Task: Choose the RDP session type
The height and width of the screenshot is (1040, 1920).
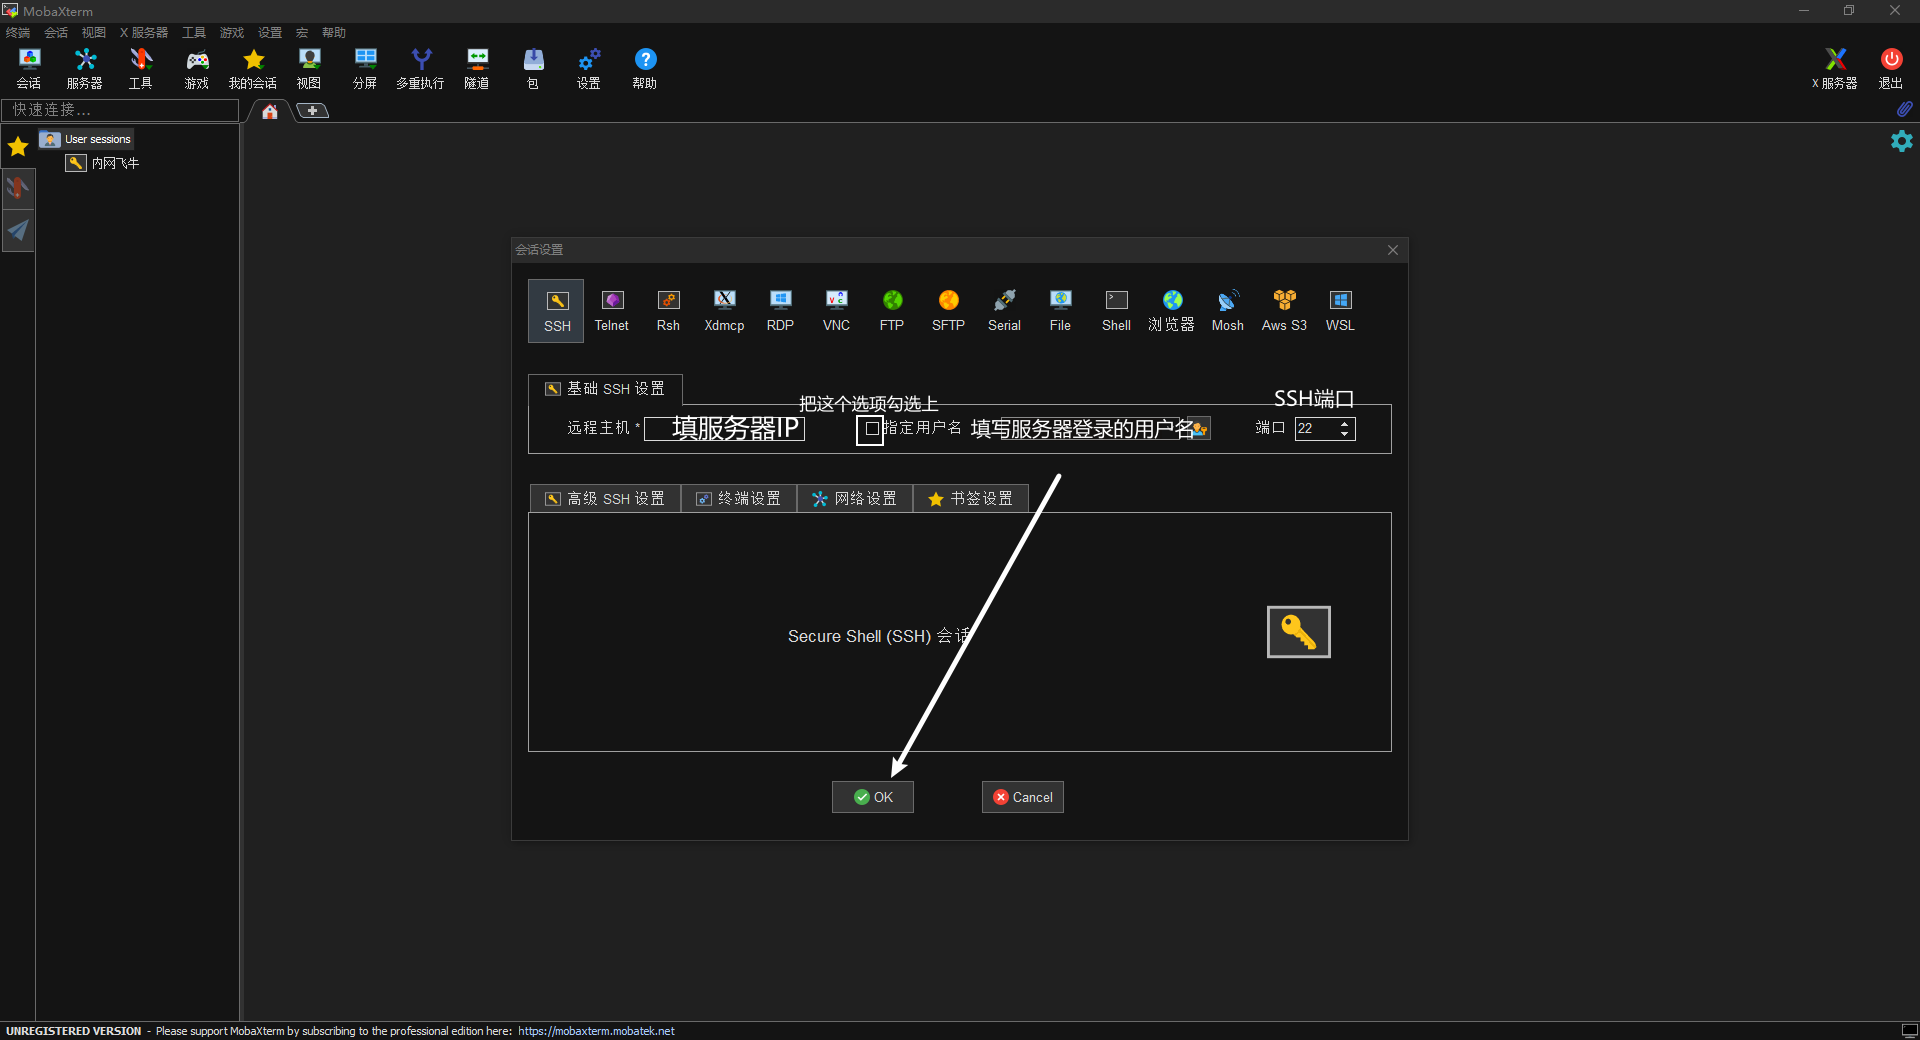Action: pos(780,311)
